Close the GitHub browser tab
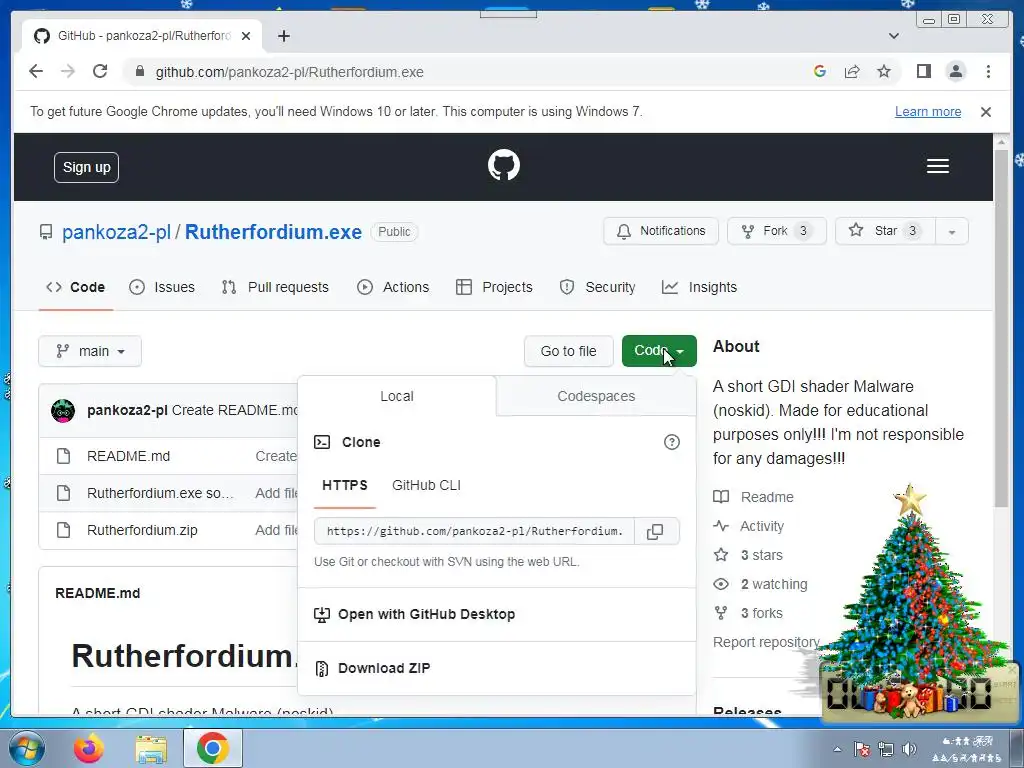 click(x=246, y=36)
